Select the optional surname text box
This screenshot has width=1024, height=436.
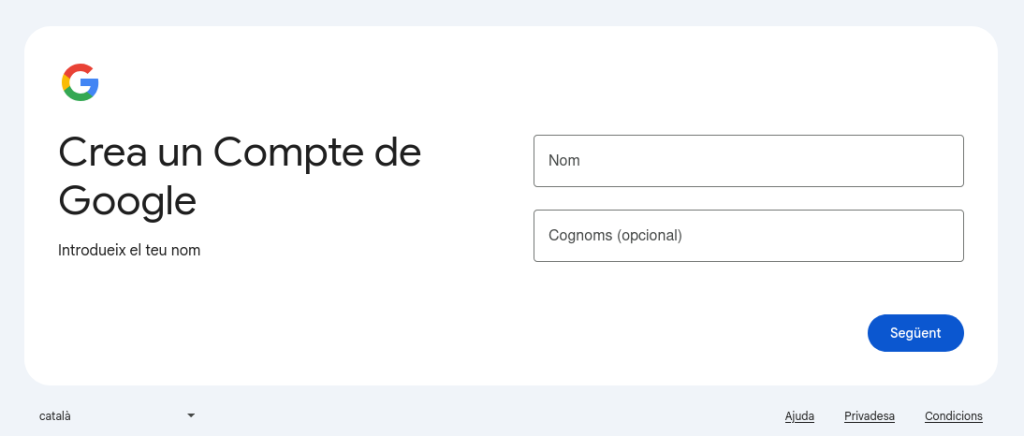tap(748, 236)
